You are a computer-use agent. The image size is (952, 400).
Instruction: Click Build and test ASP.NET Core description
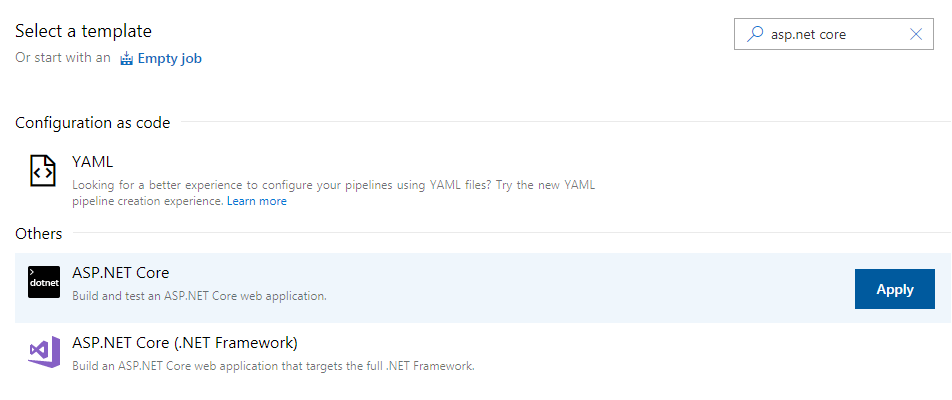pyautogui.click(x=200, y=297)
